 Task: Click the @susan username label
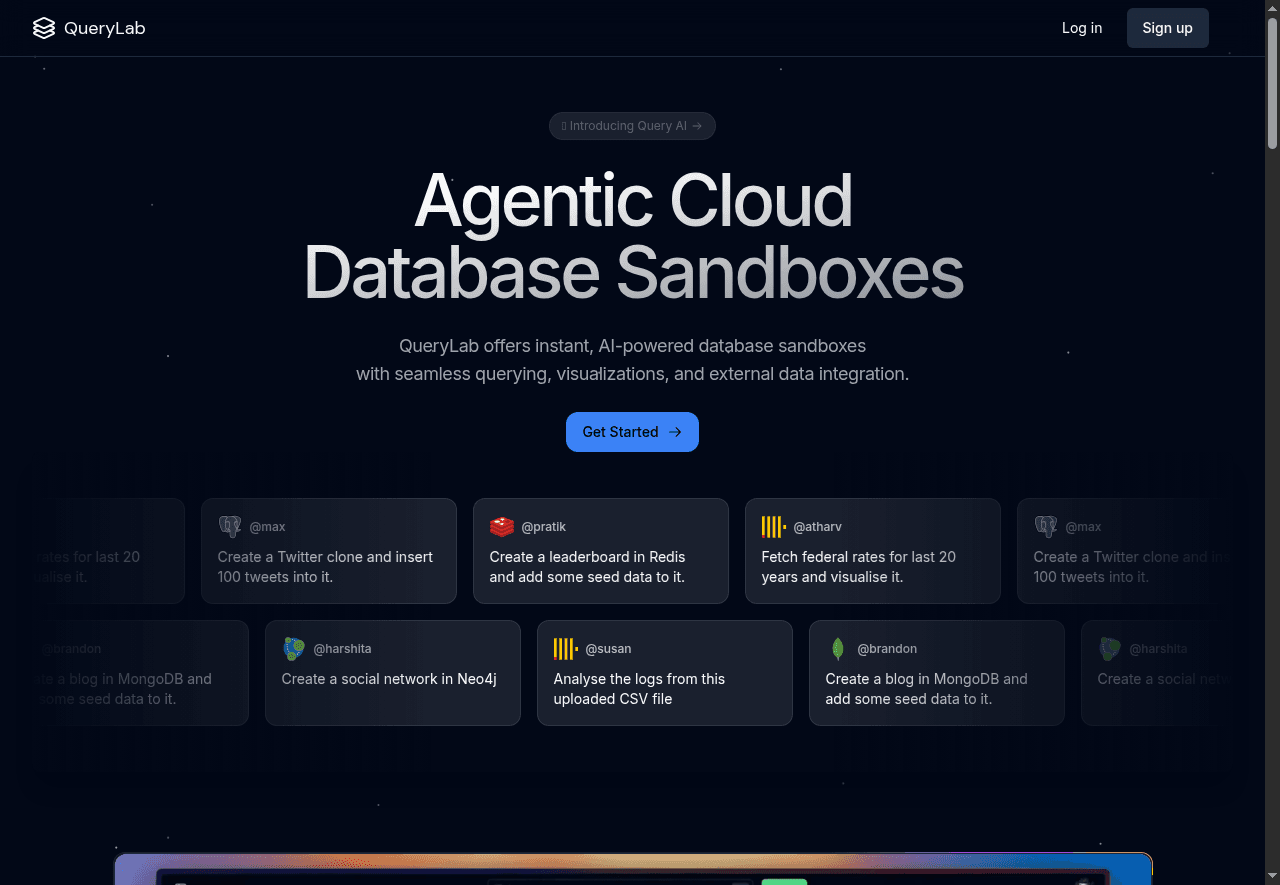click(x=608, y=649)
